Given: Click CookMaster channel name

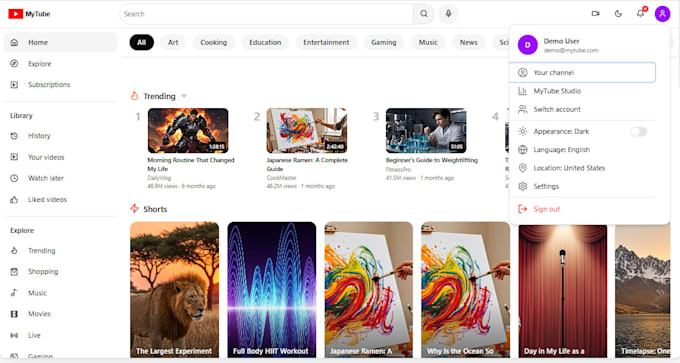Looking at the screenshot, I should coord(281,178).
